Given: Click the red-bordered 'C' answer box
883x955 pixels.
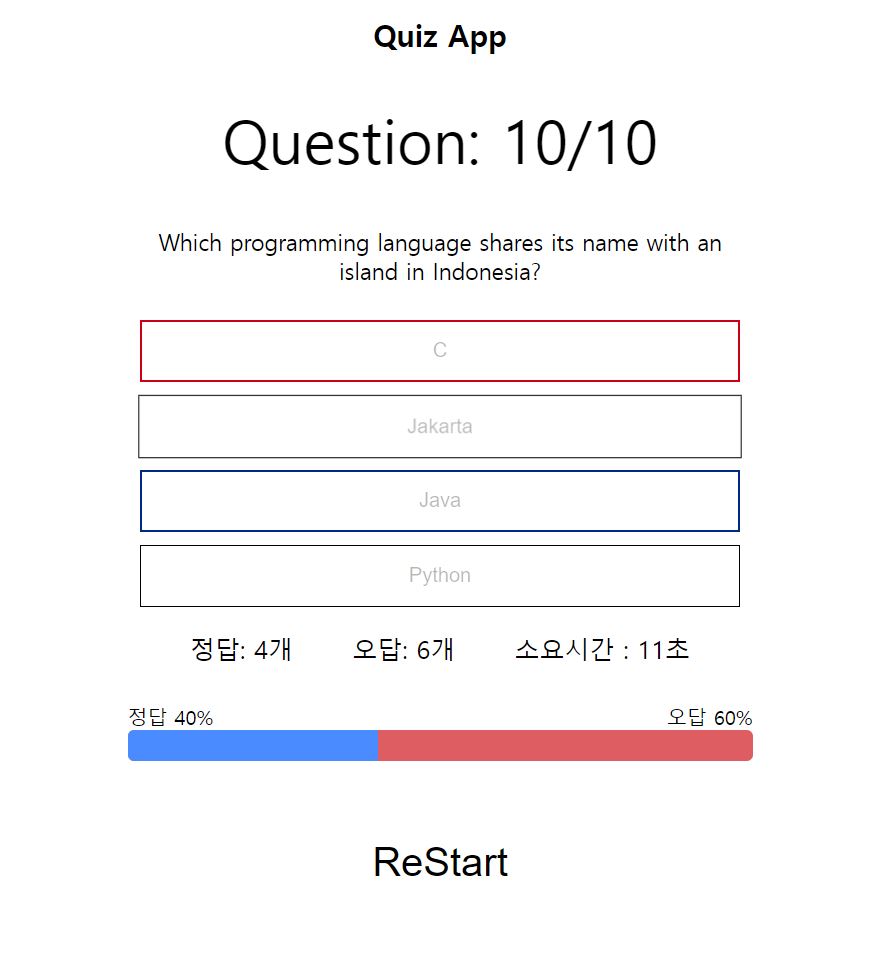Looking at the screenshot, I should click(x=440, y=351).
